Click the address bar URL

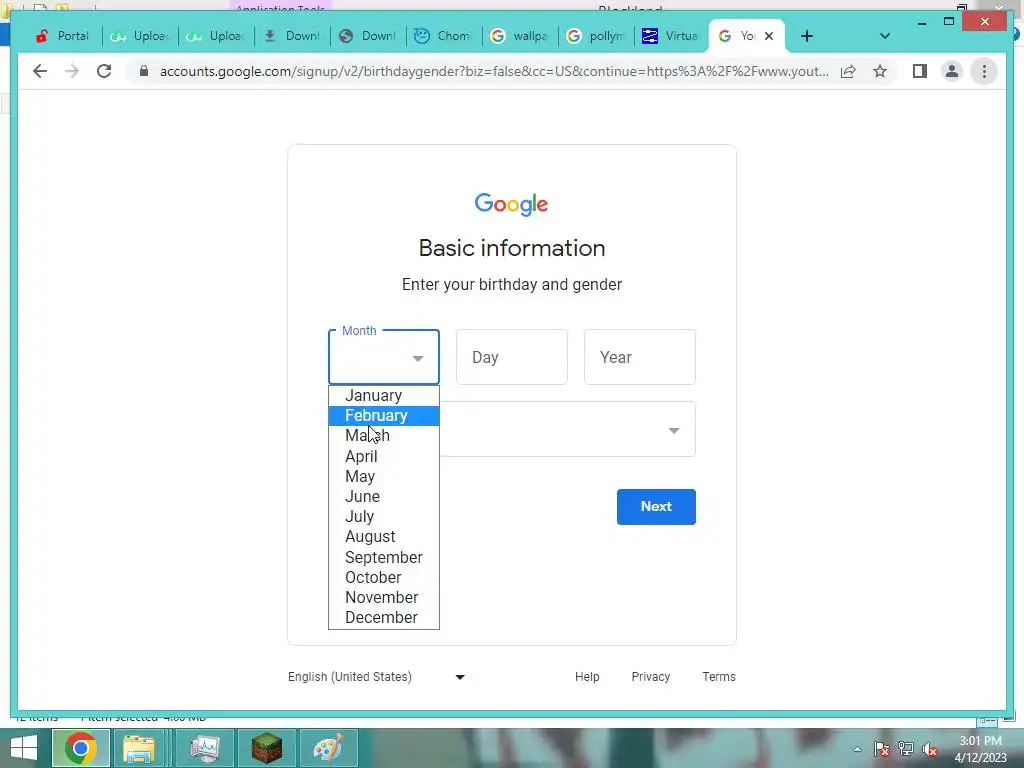pyautogui.click(x=494, y=71)
